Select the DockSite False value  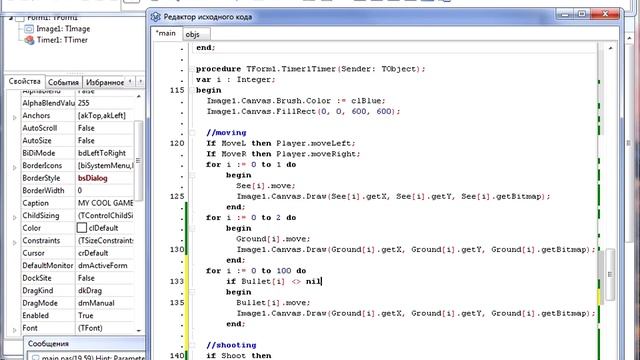pos(105,278)
